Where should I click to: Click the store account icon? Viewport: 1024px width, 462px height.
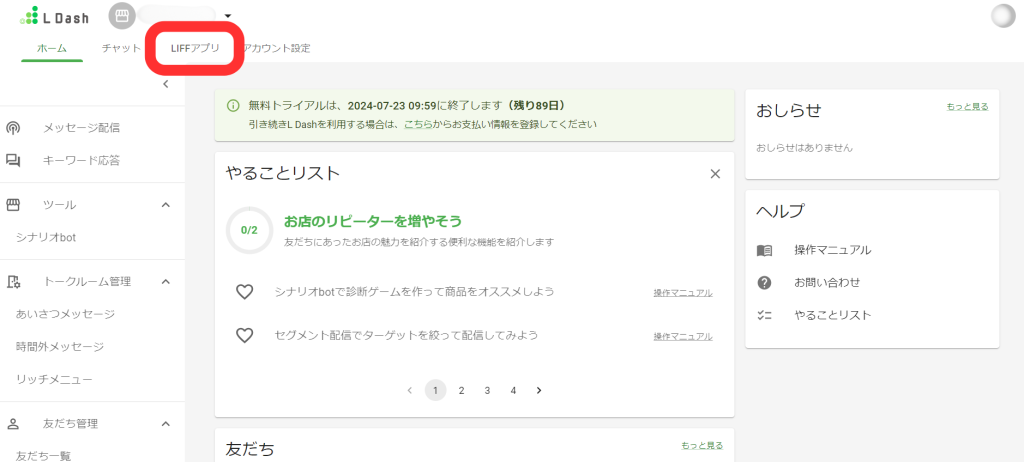[122, 16]
